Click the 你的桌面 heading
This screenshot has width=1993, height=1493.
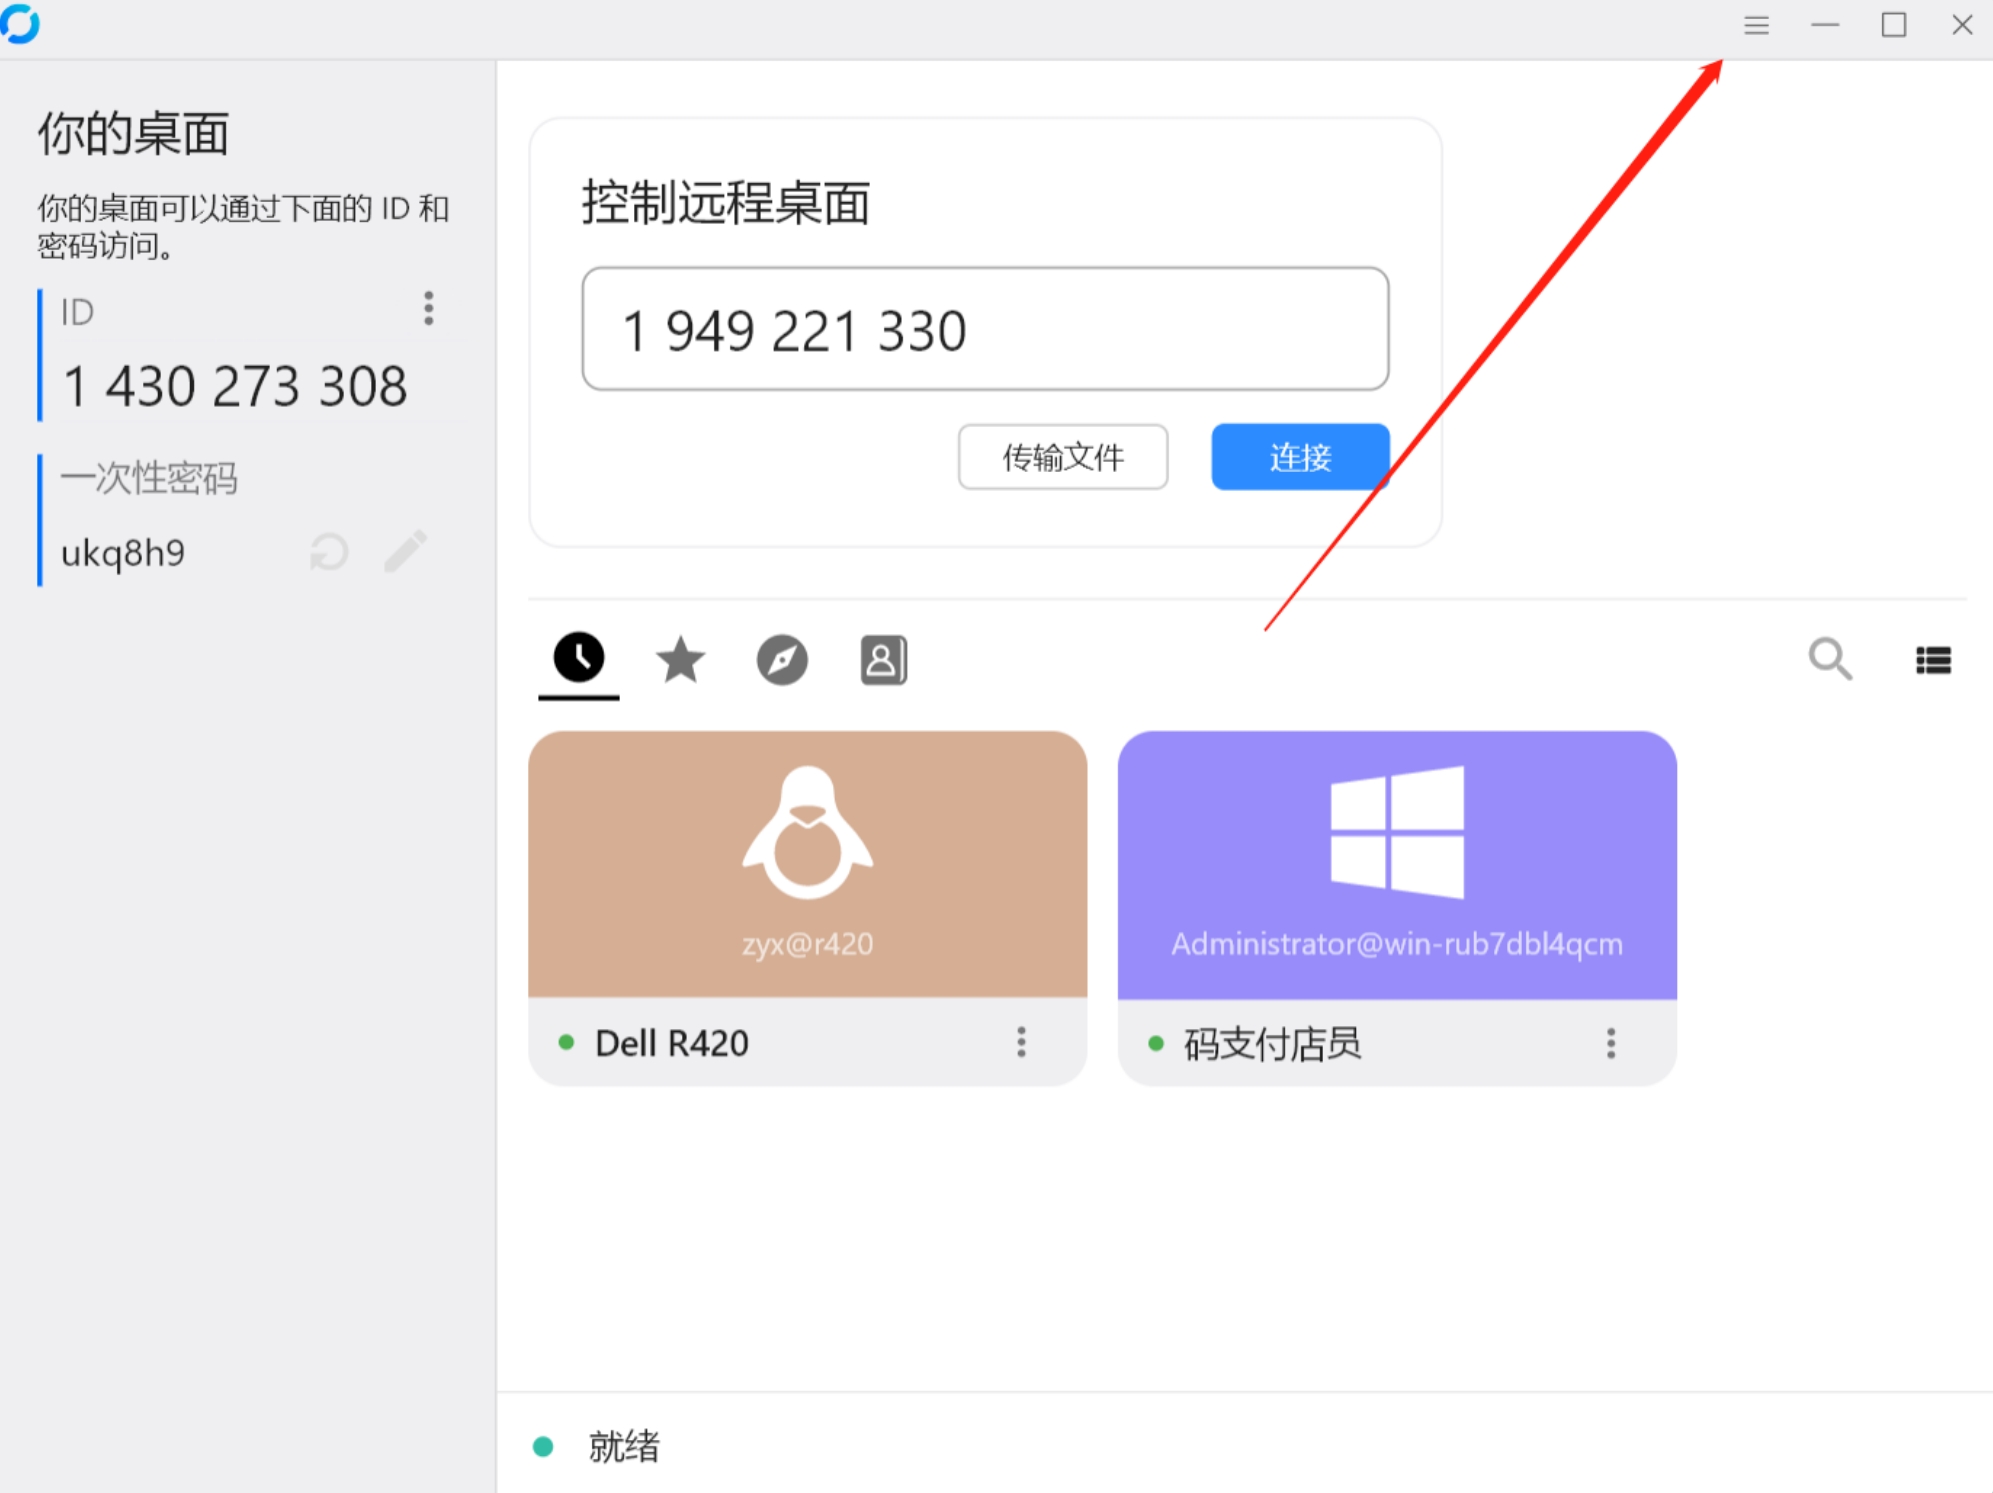tap(133, 133)
